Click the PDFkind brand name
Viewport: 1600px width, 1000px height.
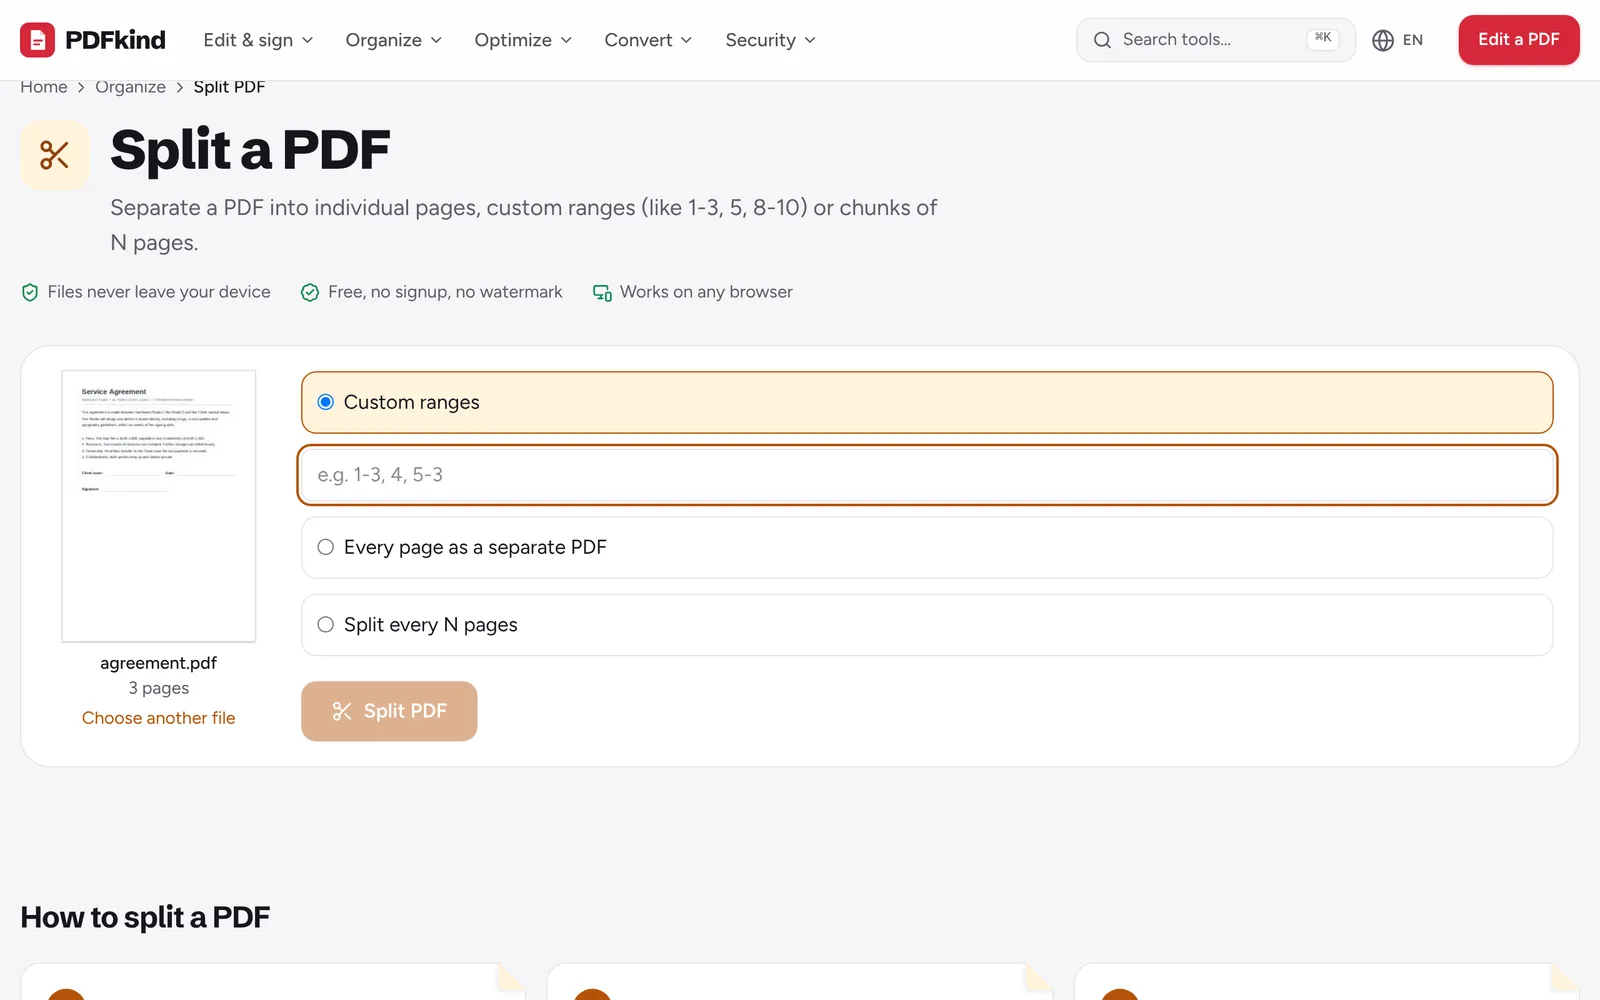click(115, 40)
